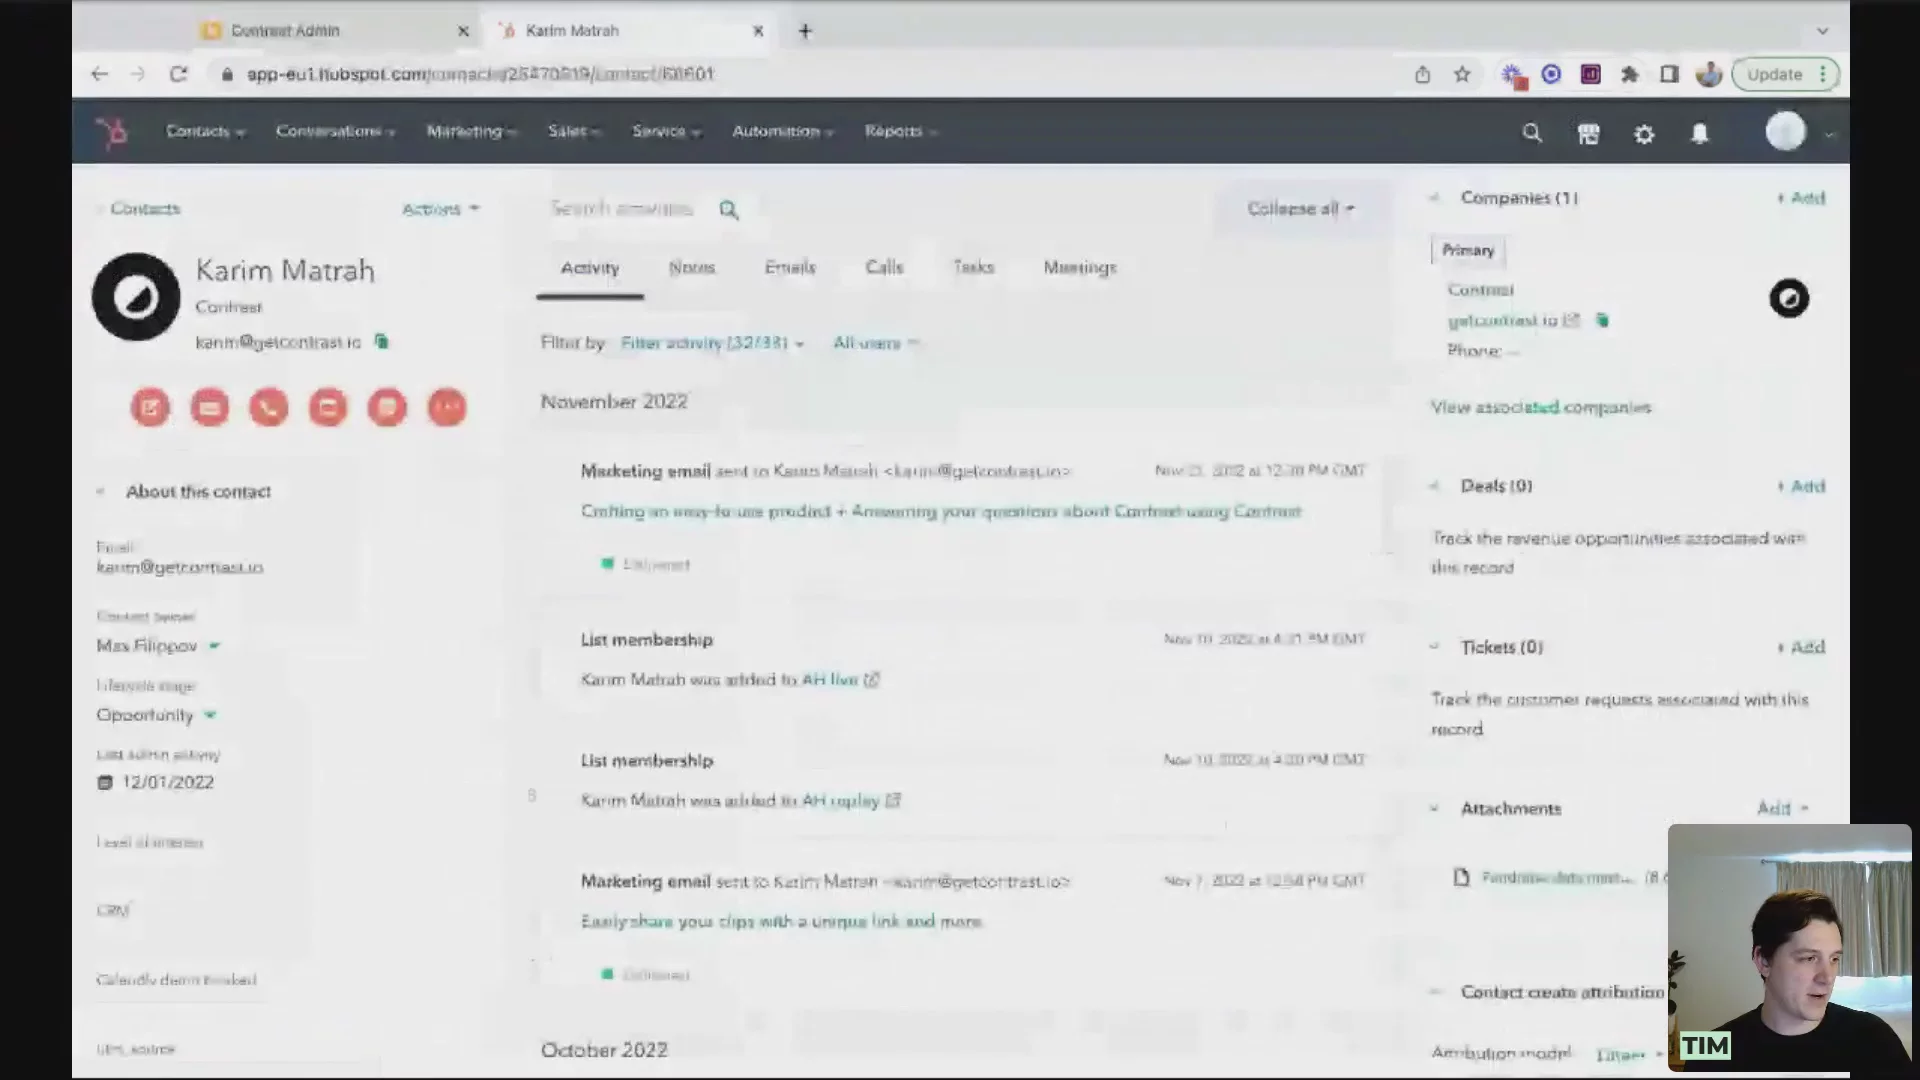Viewport: 1920px width, 1080px height.
Task: Open the Contacts navigation menu
Action: click(205, 131)
